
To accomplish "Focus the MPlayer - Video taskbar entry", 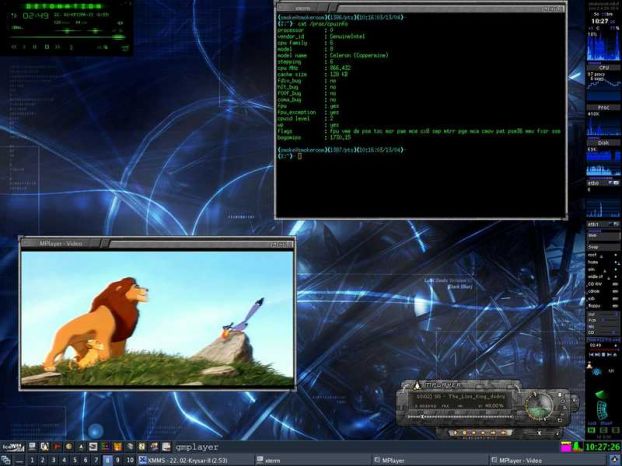I will pyautogui.click(x=547, y=460).
